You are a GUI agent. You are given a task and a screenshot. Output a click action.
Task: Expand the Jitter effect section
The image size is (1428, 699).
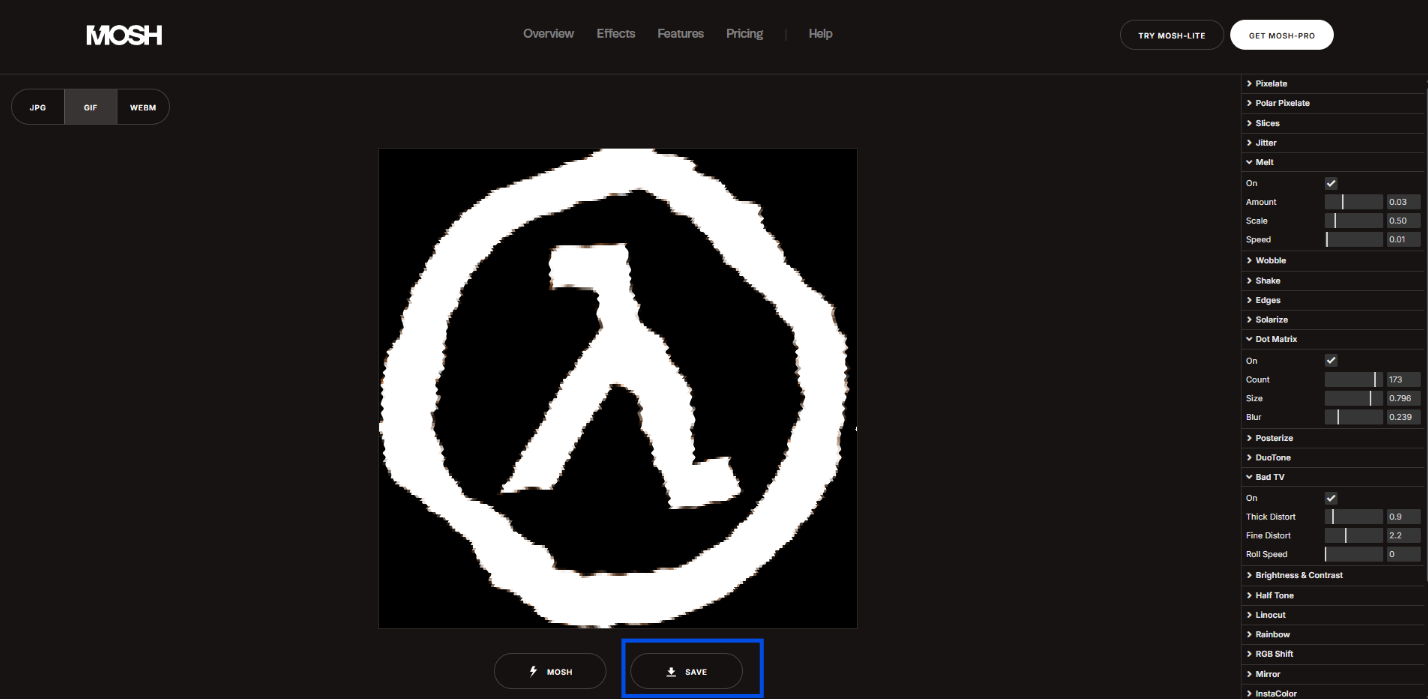(1333, 143)
